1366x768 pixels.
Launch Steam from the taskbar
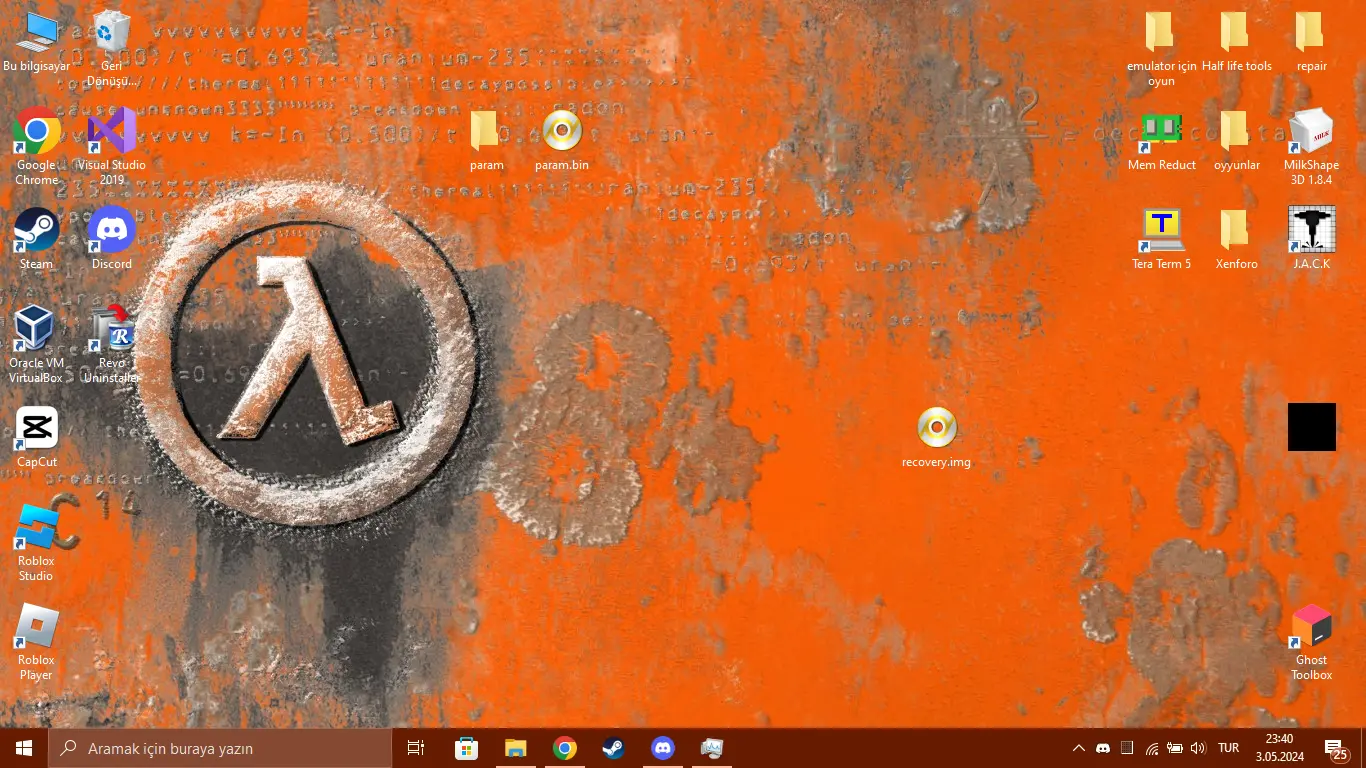[x=613, y=748]
